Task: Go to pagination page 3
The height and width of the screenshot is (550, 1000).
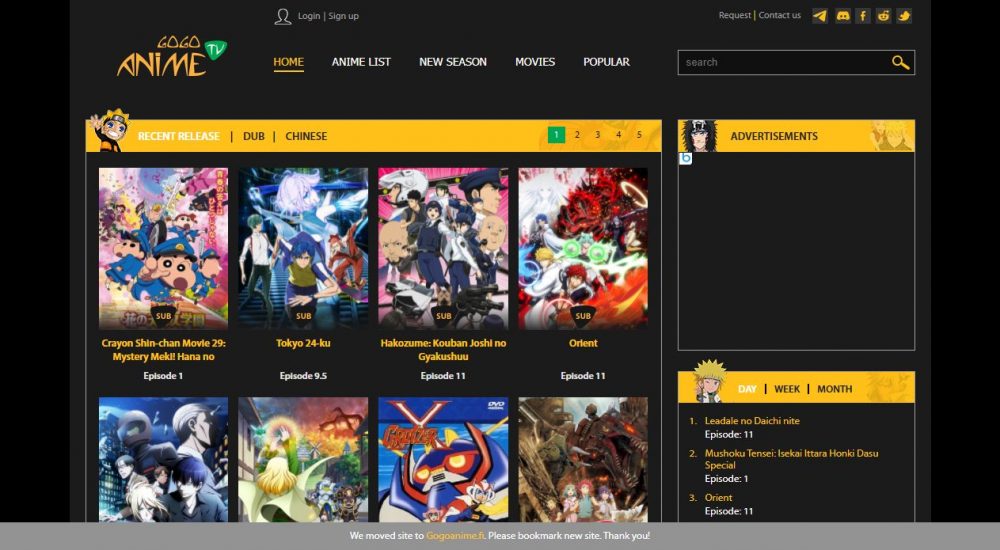Action: [x=598, y=135]
